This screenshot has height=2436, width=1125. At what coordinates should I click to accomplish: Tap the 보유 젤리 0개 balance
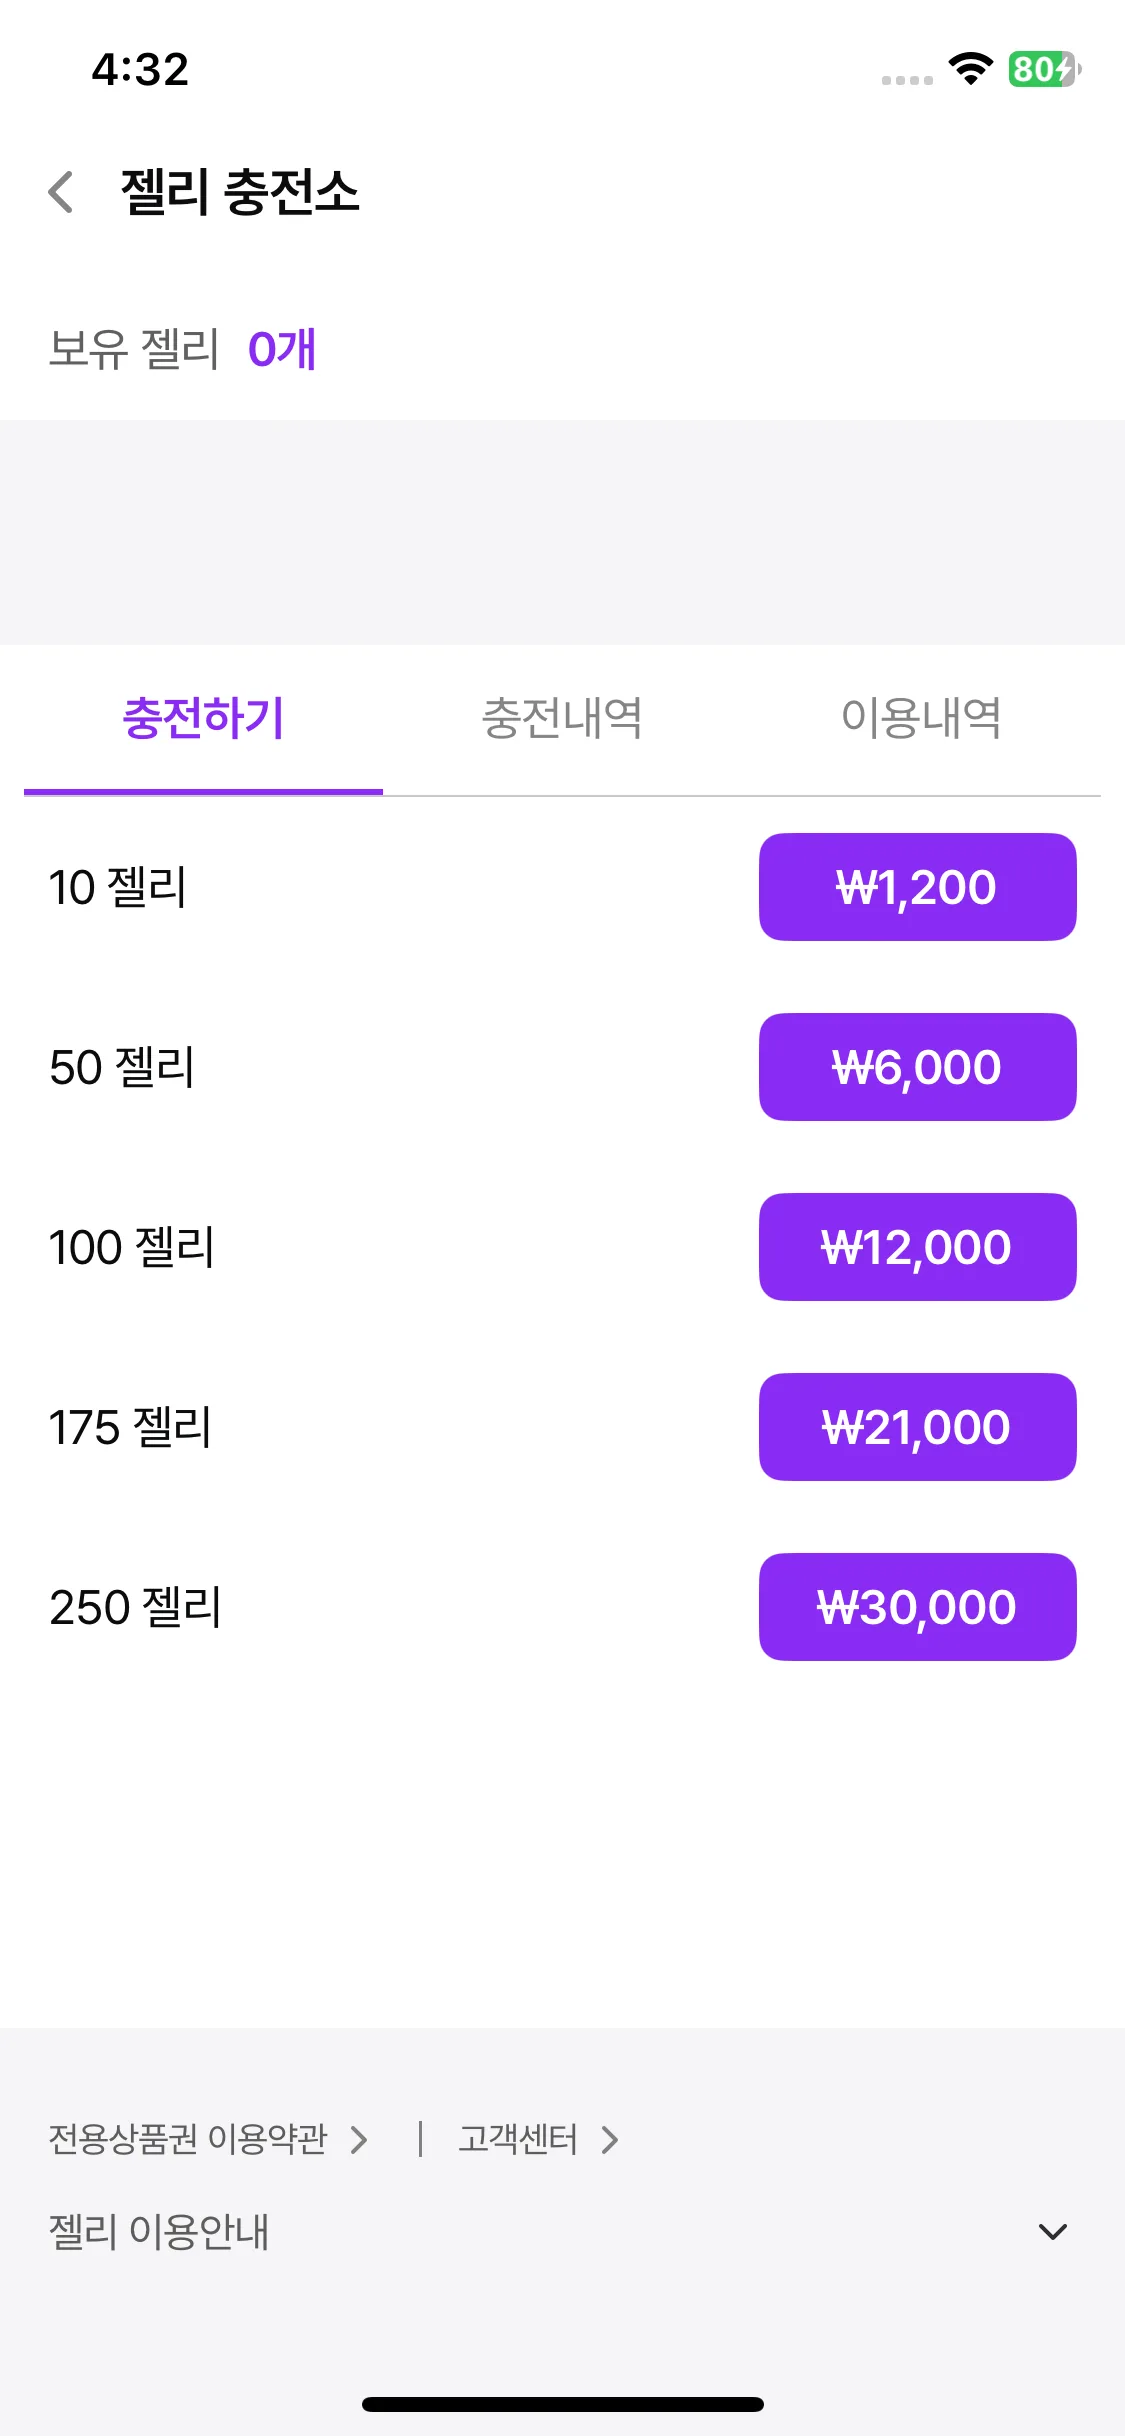pyautogui.click(x=182, y=349)
